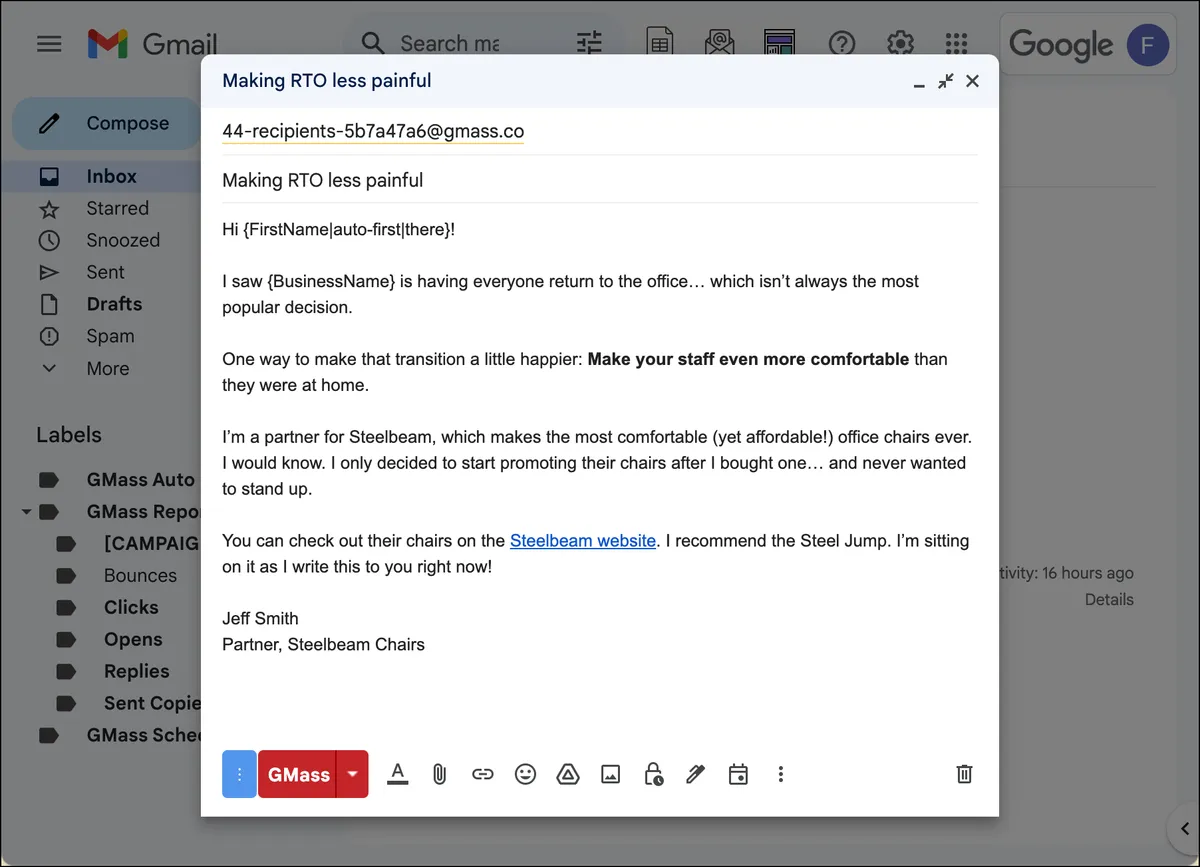Open the Spam folder
The width and height of the screenshot is (1200, 867).
(x=110, y=336)
